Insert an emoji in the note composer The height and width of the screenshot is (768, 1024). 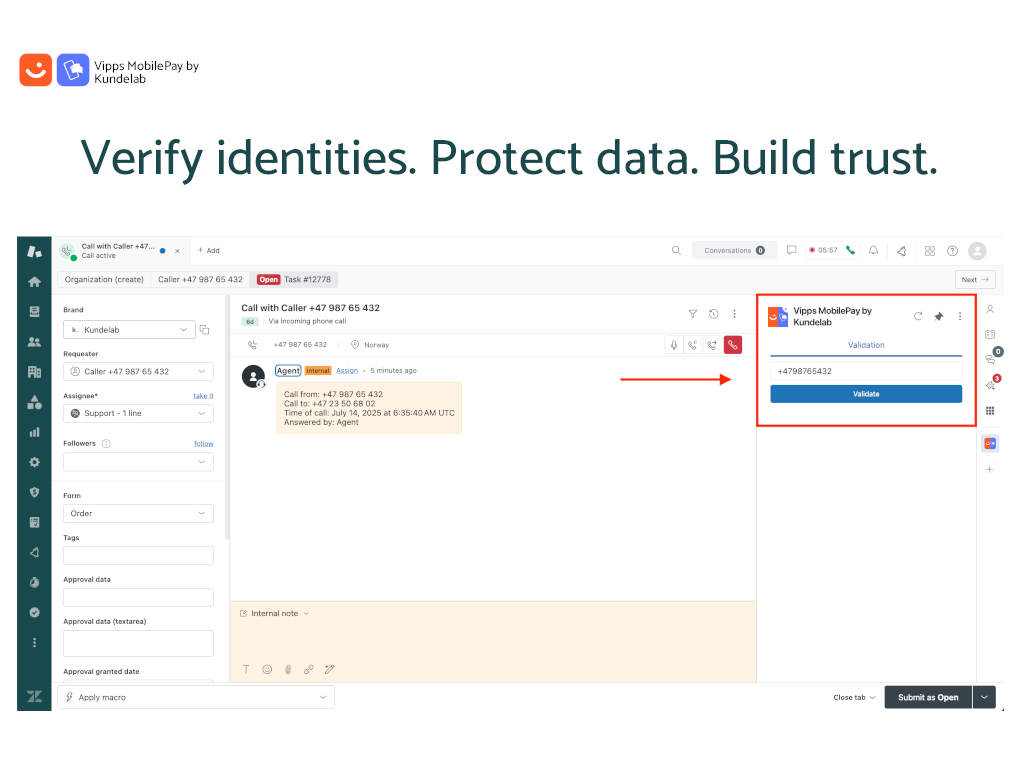[267, 669]
